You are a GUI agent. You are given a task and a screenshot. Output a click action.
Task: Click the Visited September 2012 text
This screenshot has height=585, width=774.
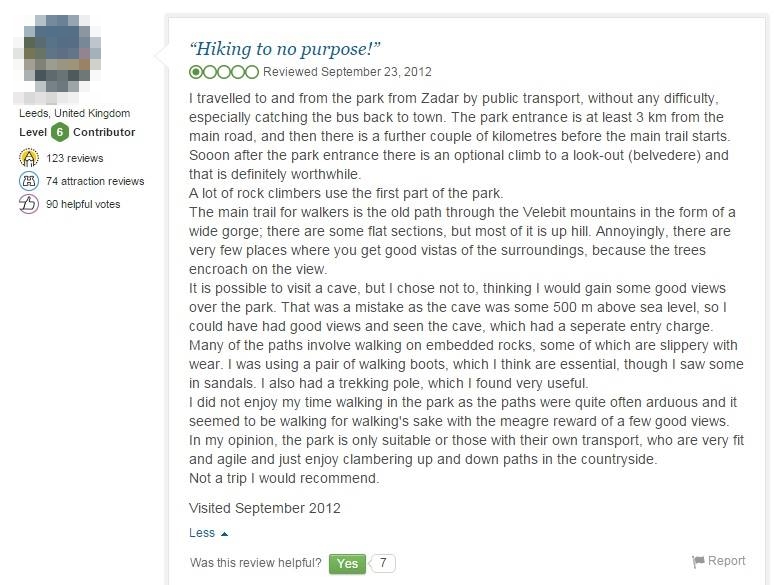tap(265, 508)
